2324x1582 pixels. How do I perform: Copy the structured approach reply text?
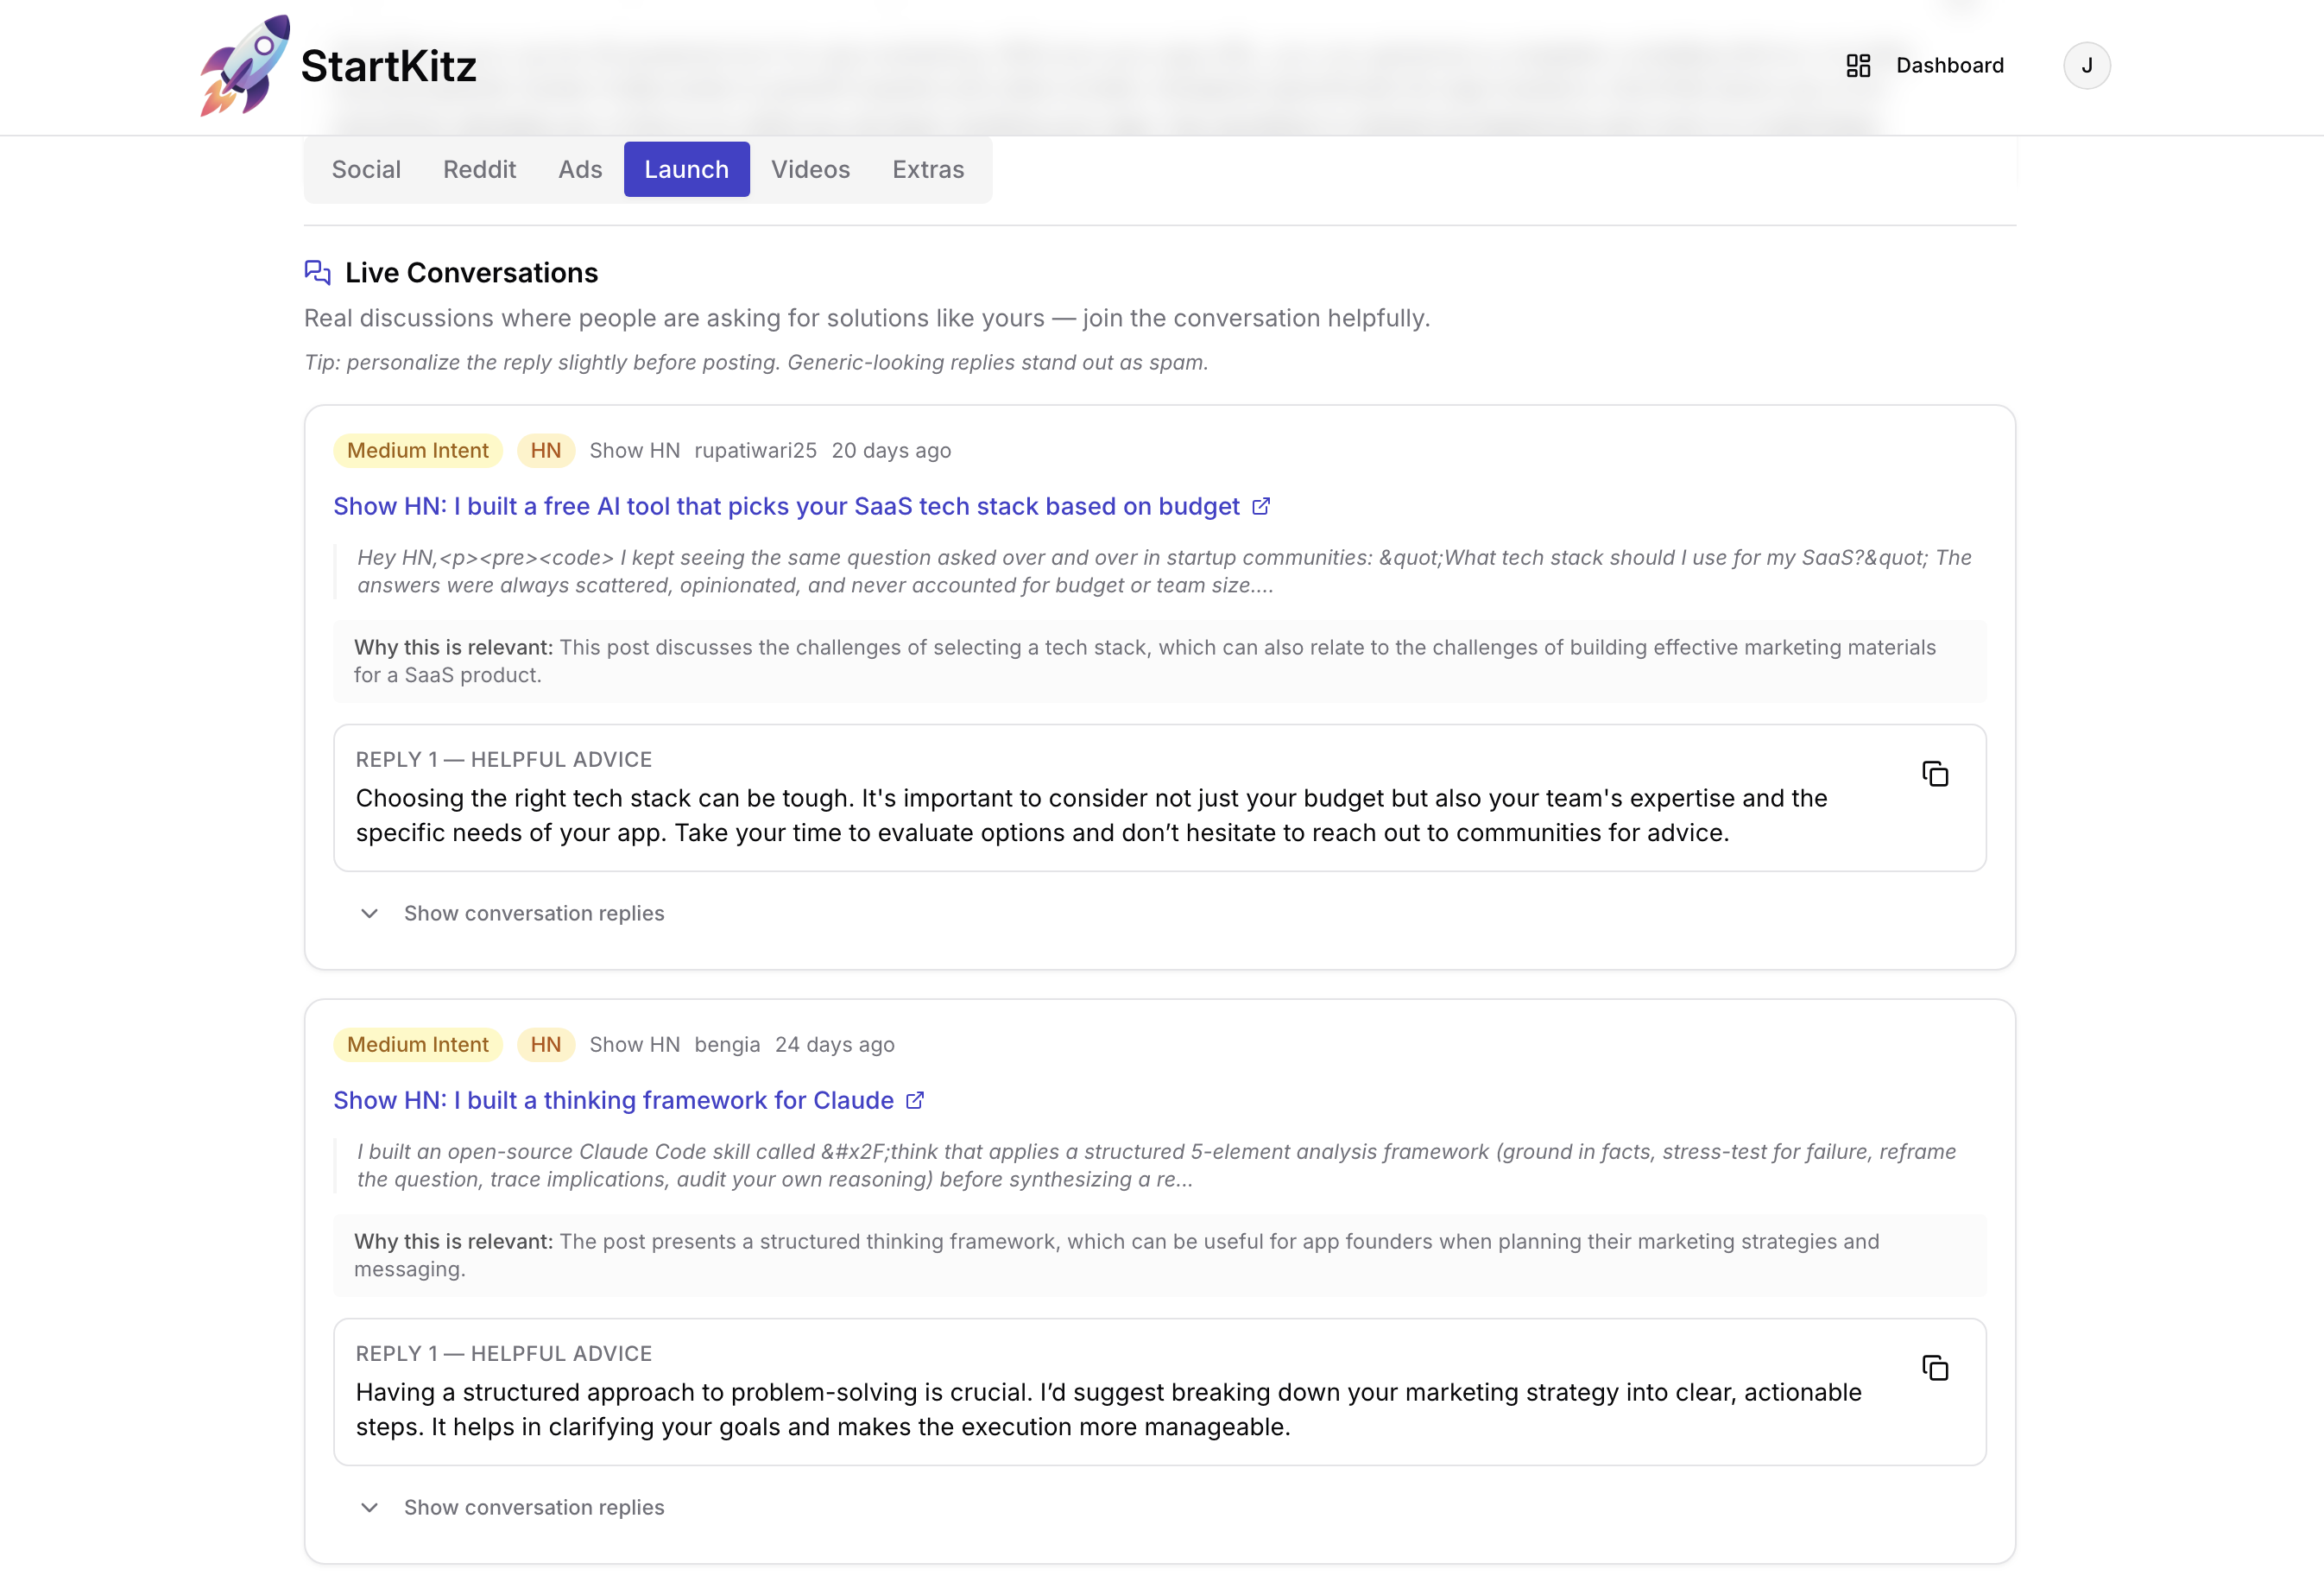click(x=1936, y=1368)
